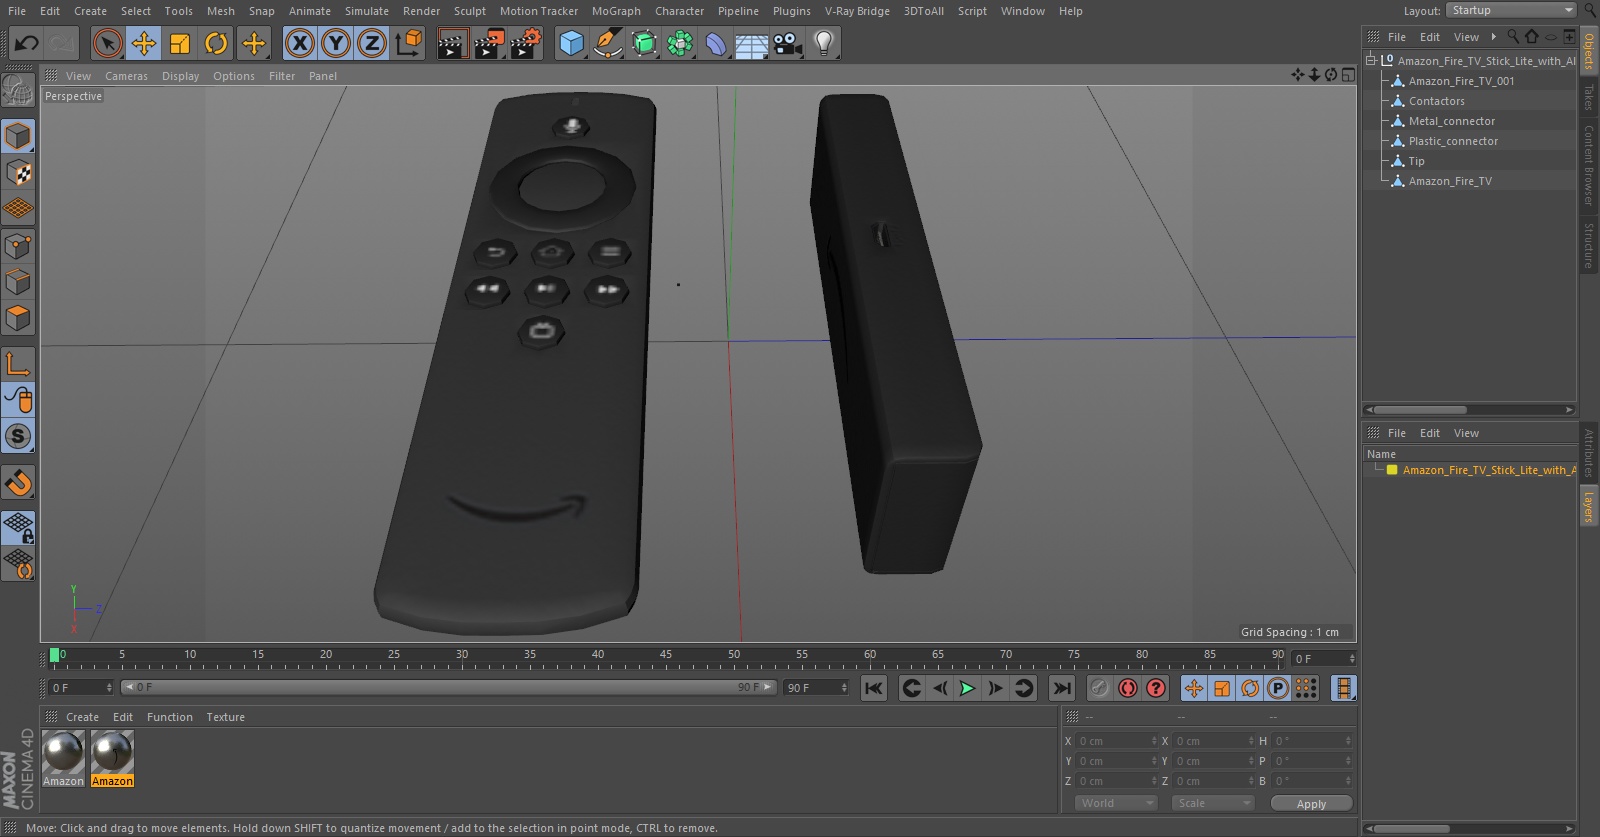Render the active view
The height and width of the screenshot is (837, 1600).
[x=451, y=43]
